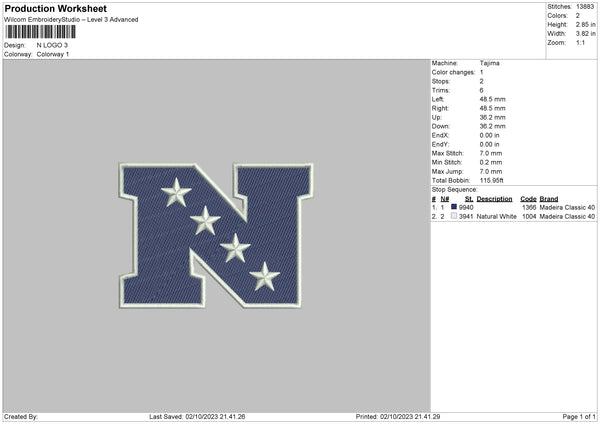Image resolution: width=600 pixels, height=424 pixels.
Task: Click the bottommost white star on the N
Action: [x=264, y=276]
